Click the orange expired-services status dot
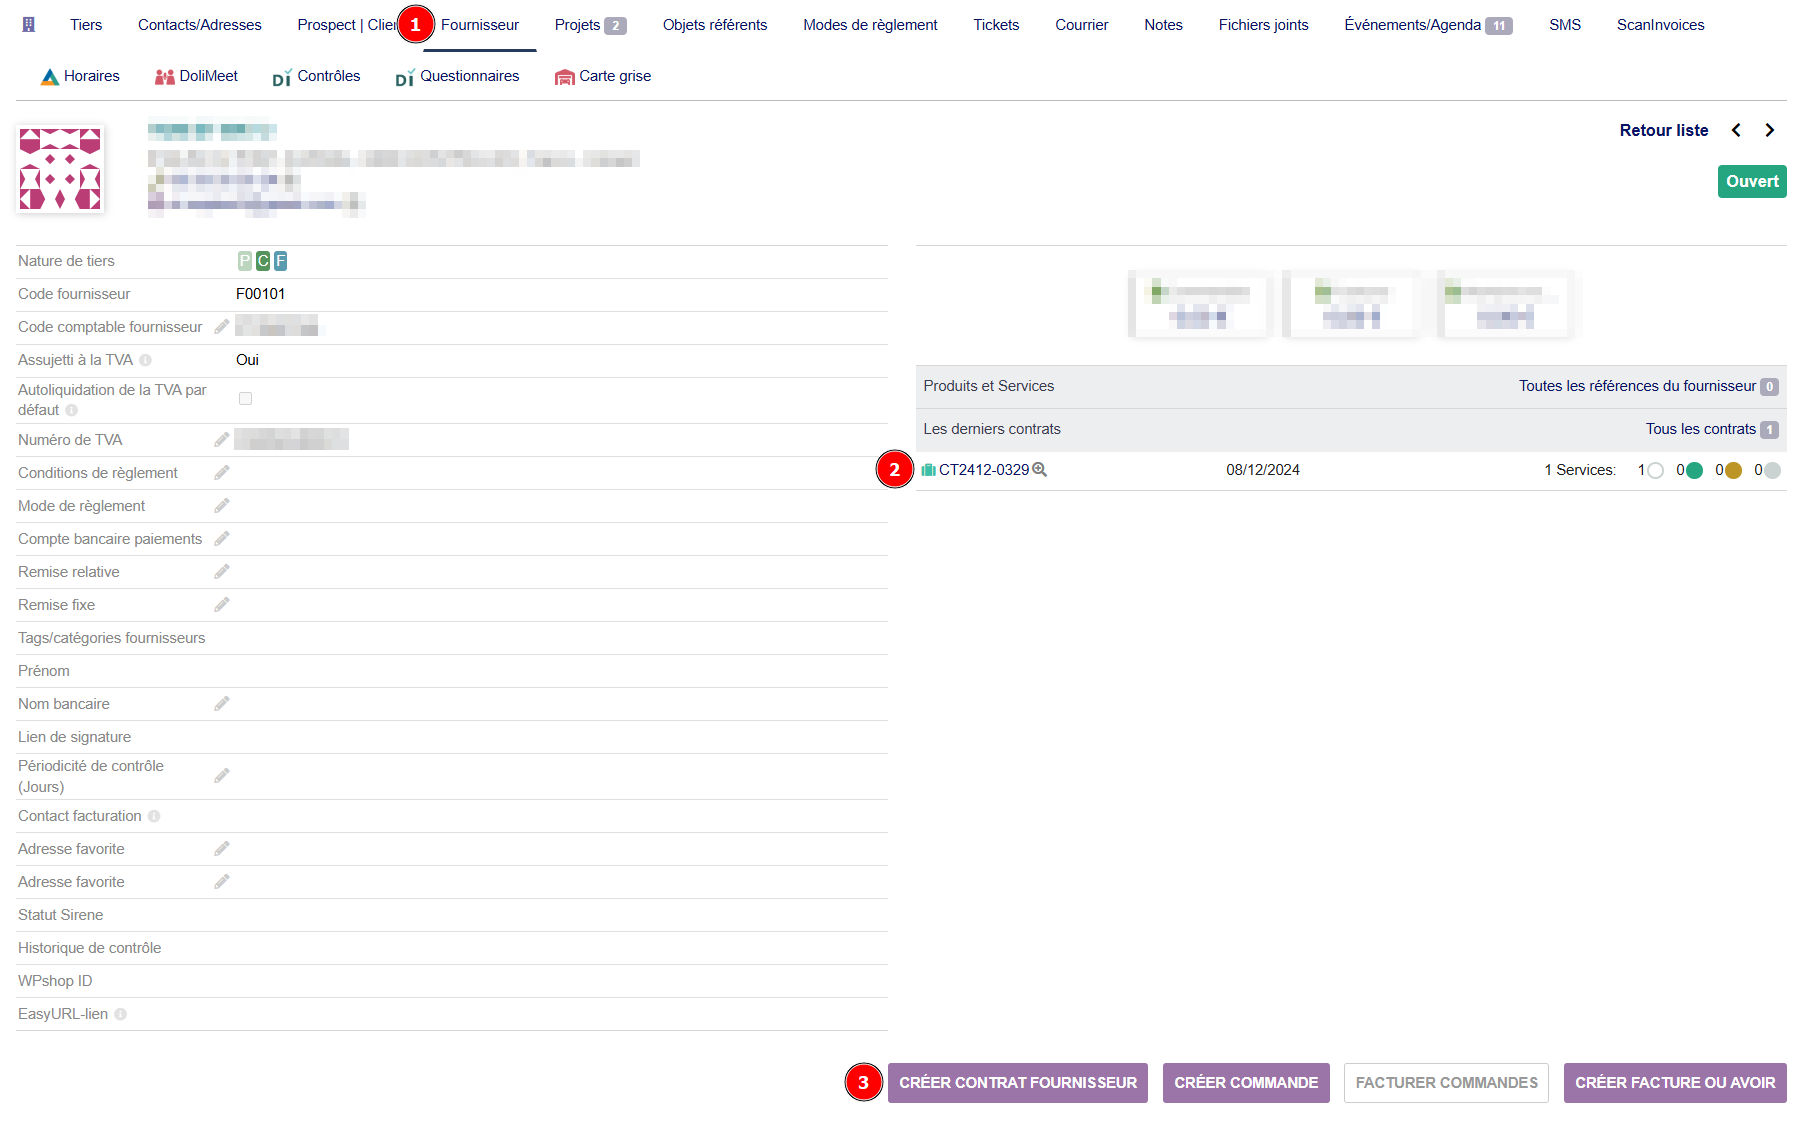 (x=1733, y=470)
